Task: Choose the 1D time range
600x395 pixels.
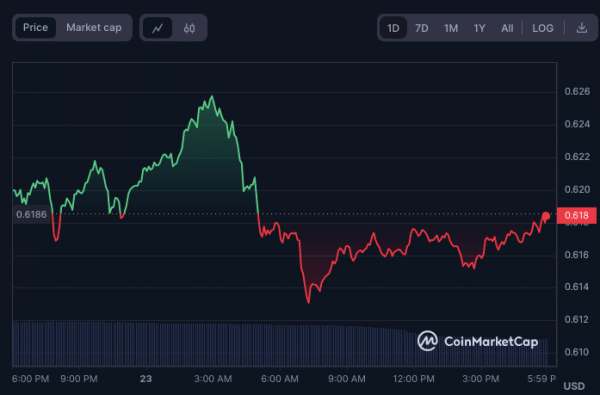Action: click(393, 28)
